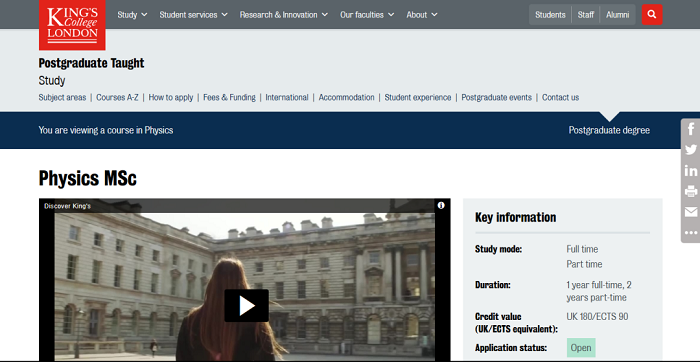This screenshot has height=362, width=700.
Task: Select the Alumni tab
Action: coord(617,15)
